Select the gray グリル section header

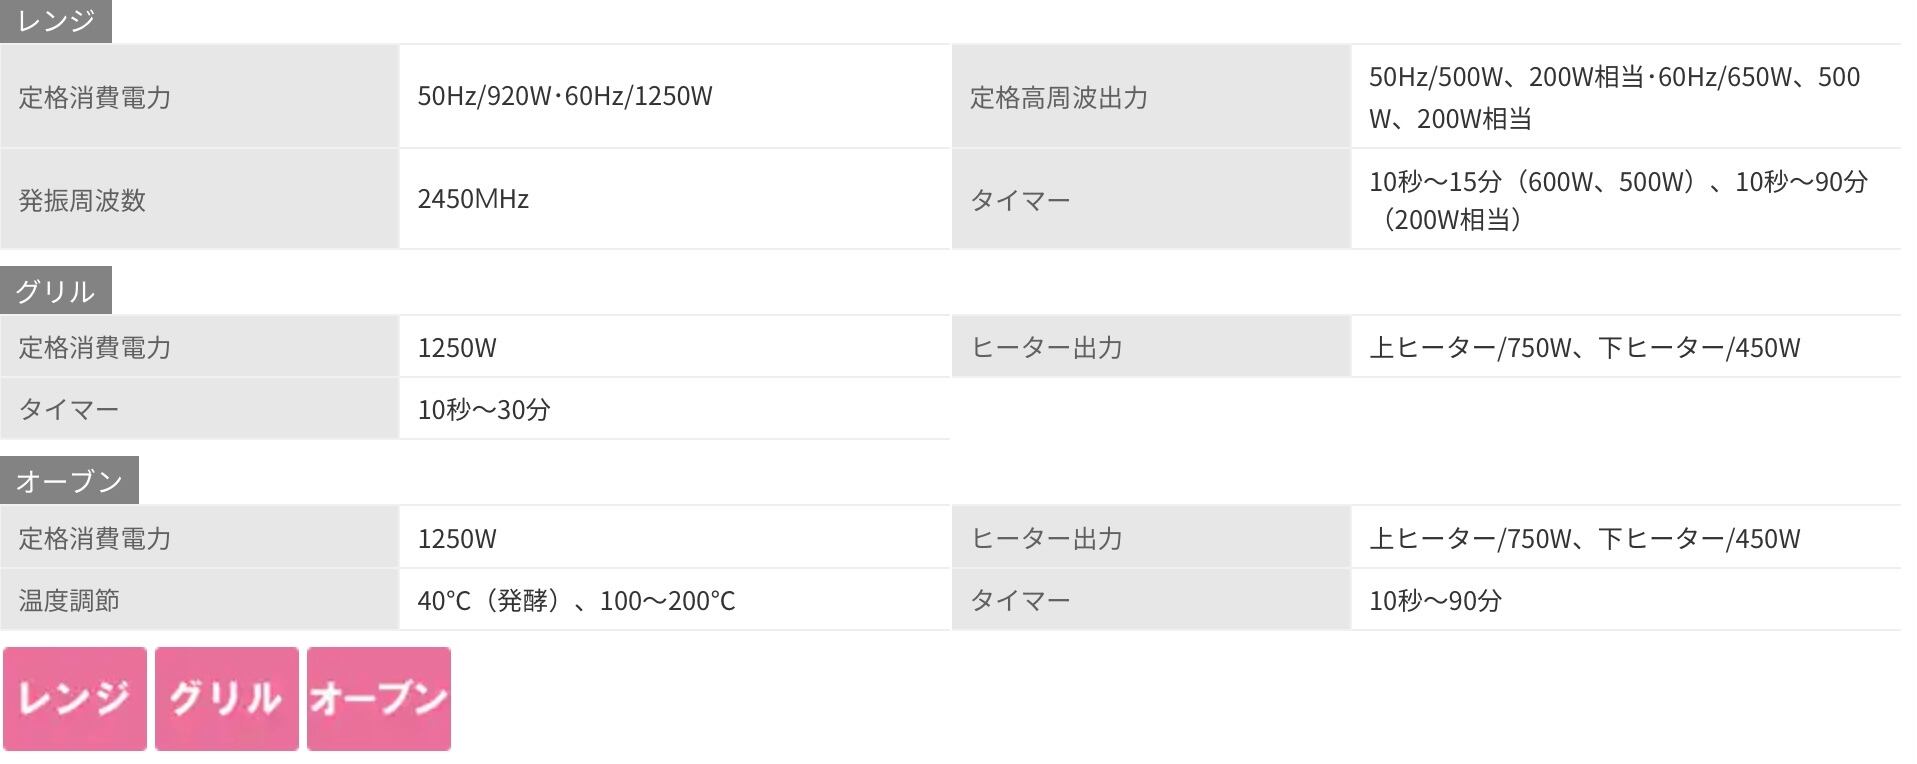56,291
